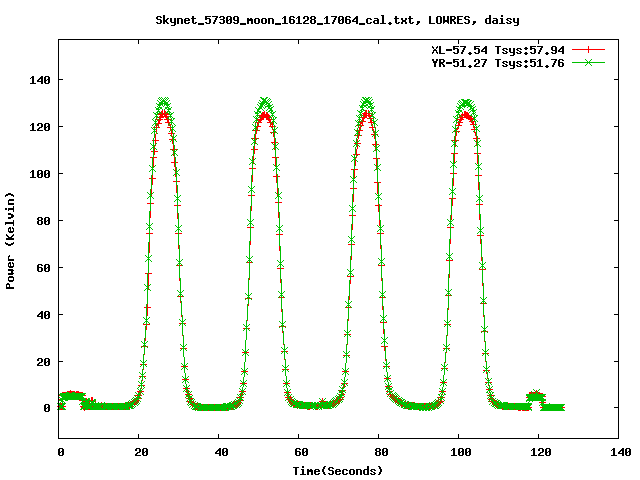Click the Time(Seconds) x-axis label
This screenshot has width=640, height=480.
pyautogui.click(x=338, y=471)
